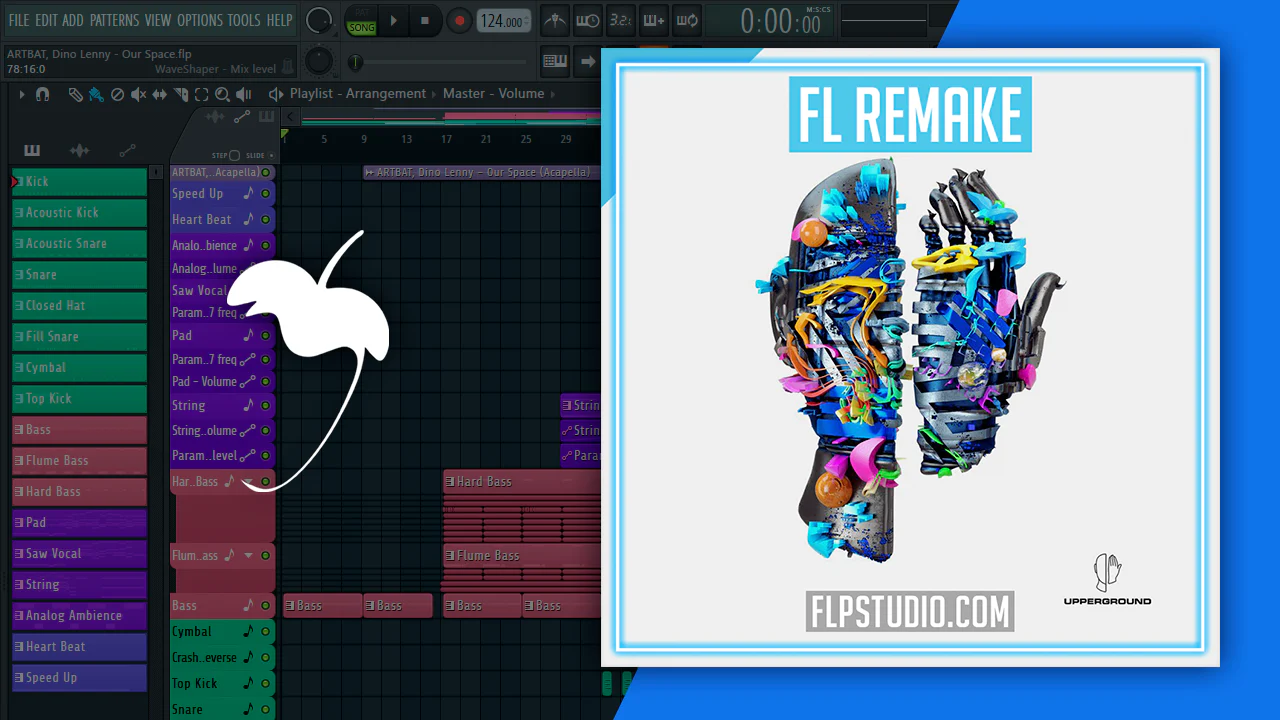Click the song position slider
The image size is (1280, 720).
440,63
